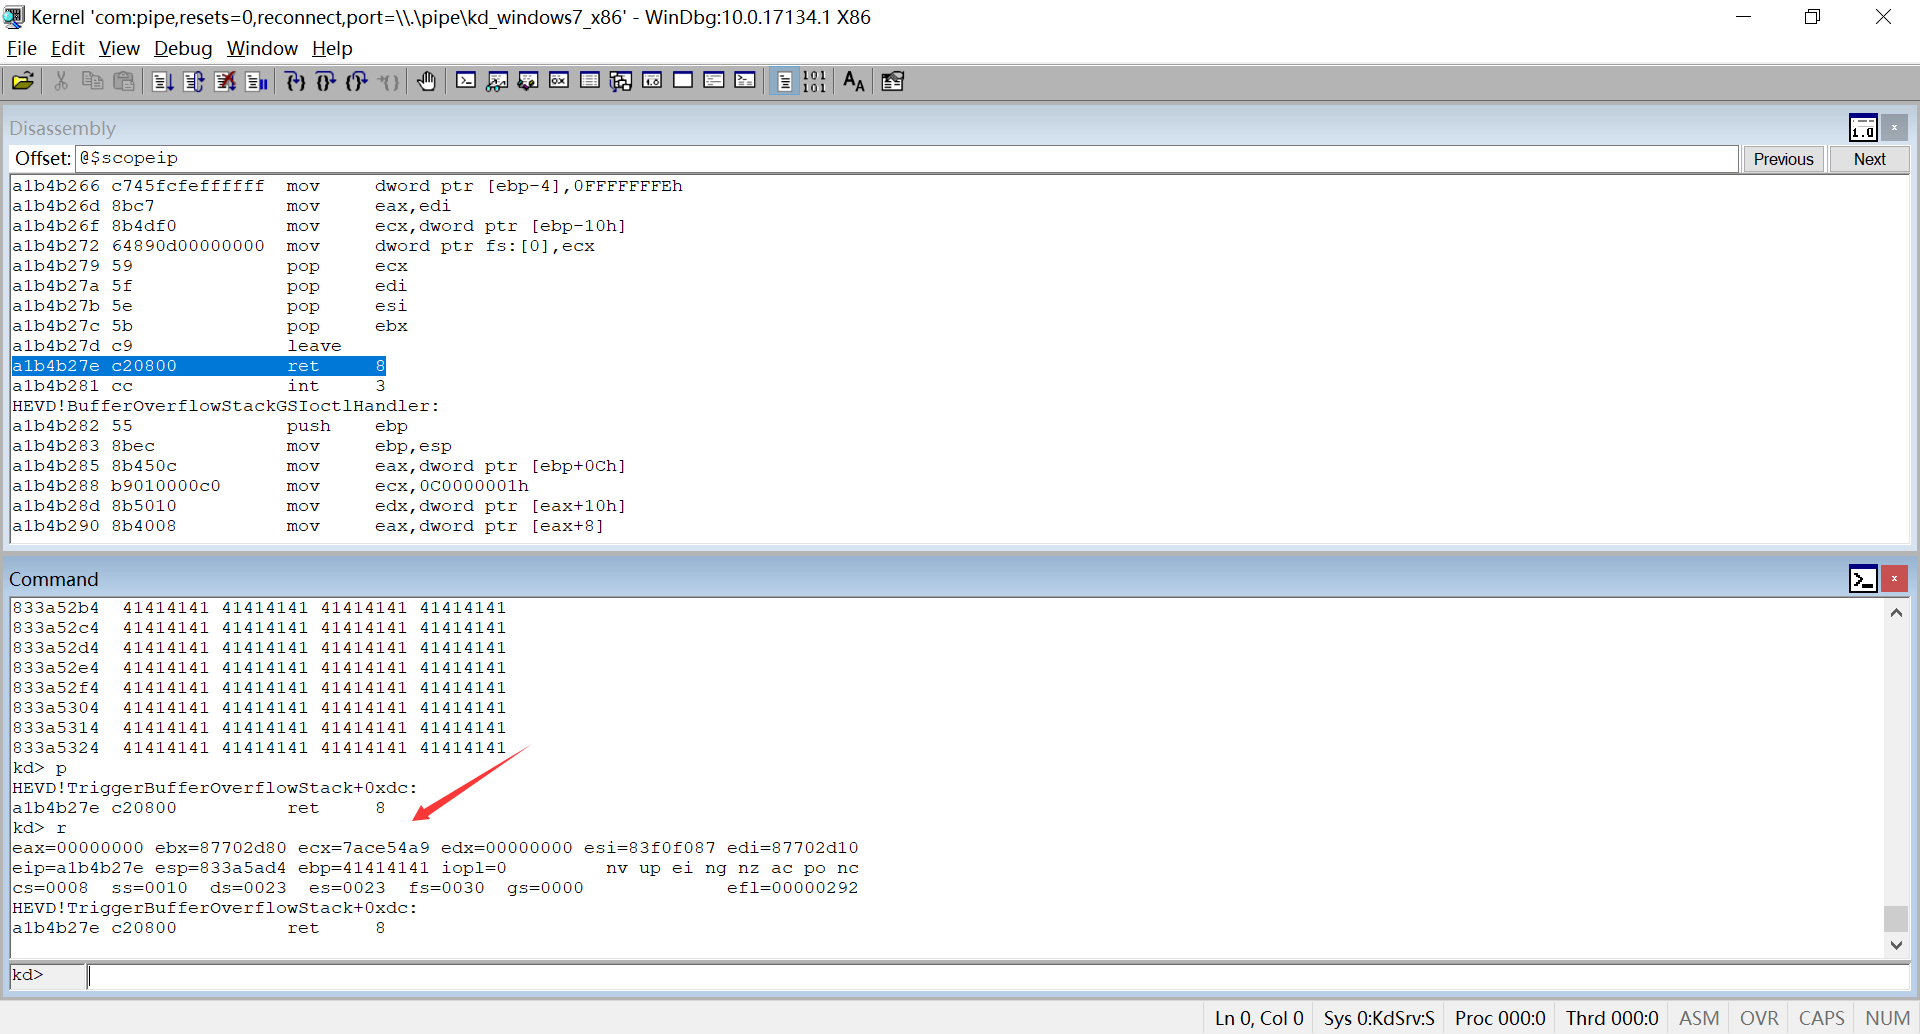Open the Call Stack window from the toolbar
The image size is (1920, 1034).
click(x=621, y=81)
